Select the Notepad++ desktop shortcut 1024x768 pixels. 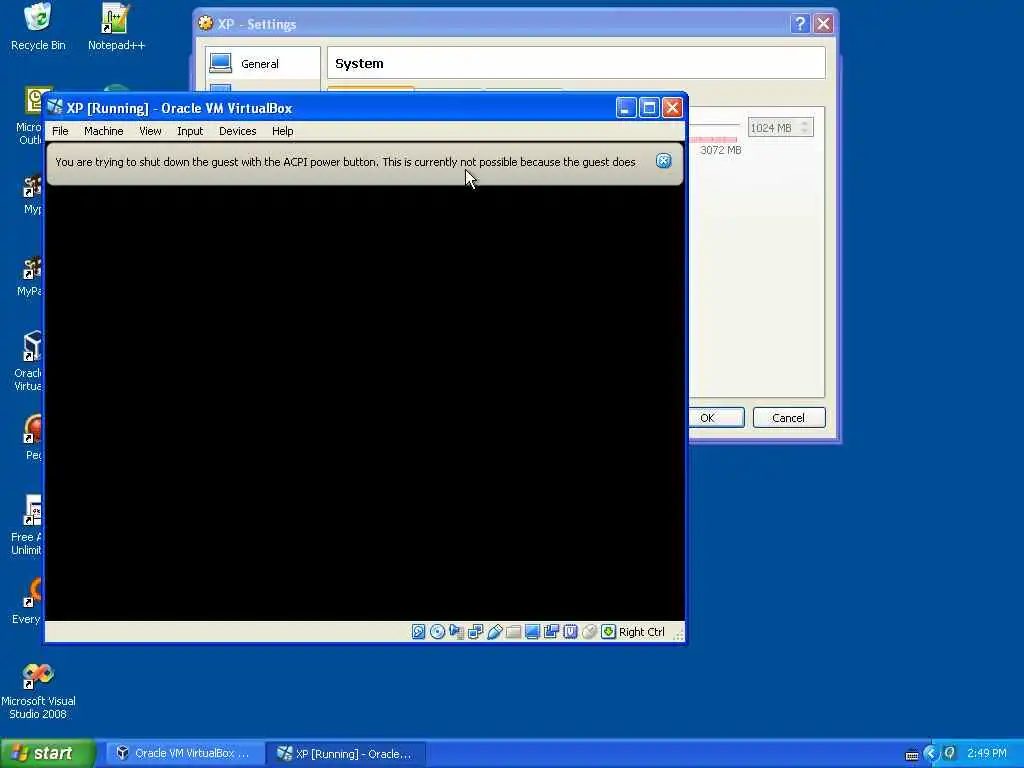pos(116,27)
